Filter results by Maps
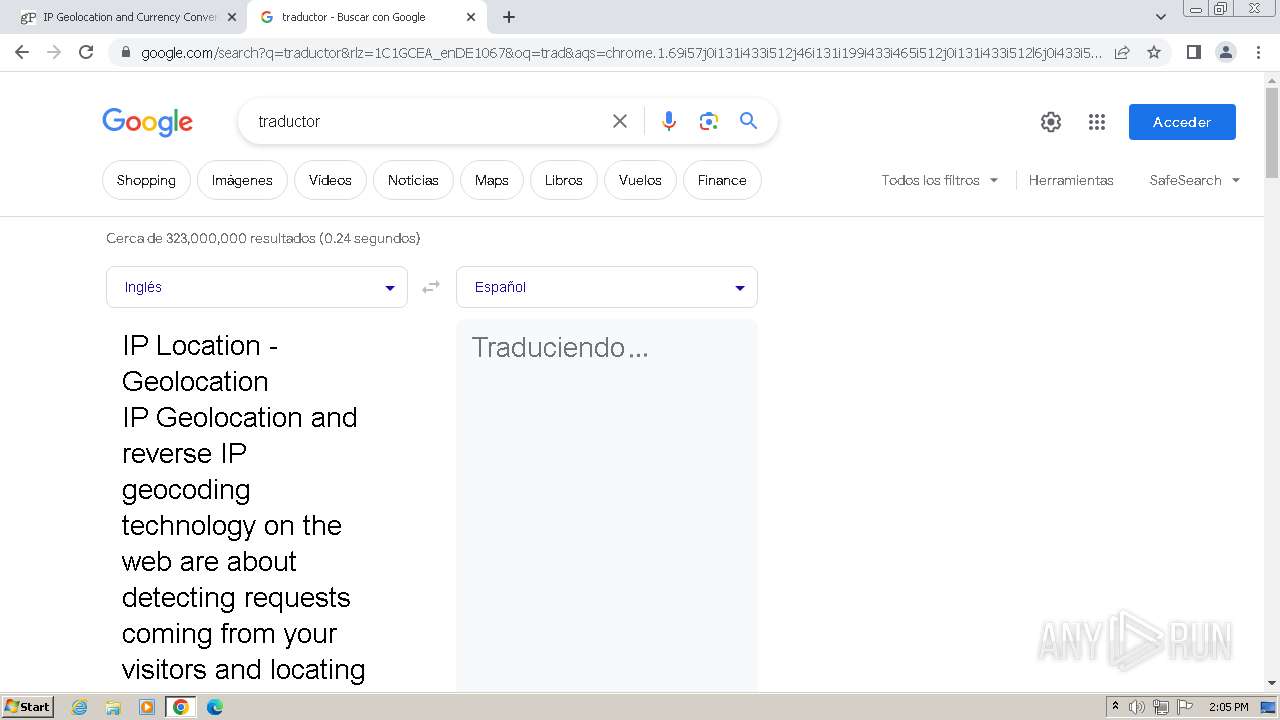The width and height of the screenshot is (1280, 720). tap(492, 180)
